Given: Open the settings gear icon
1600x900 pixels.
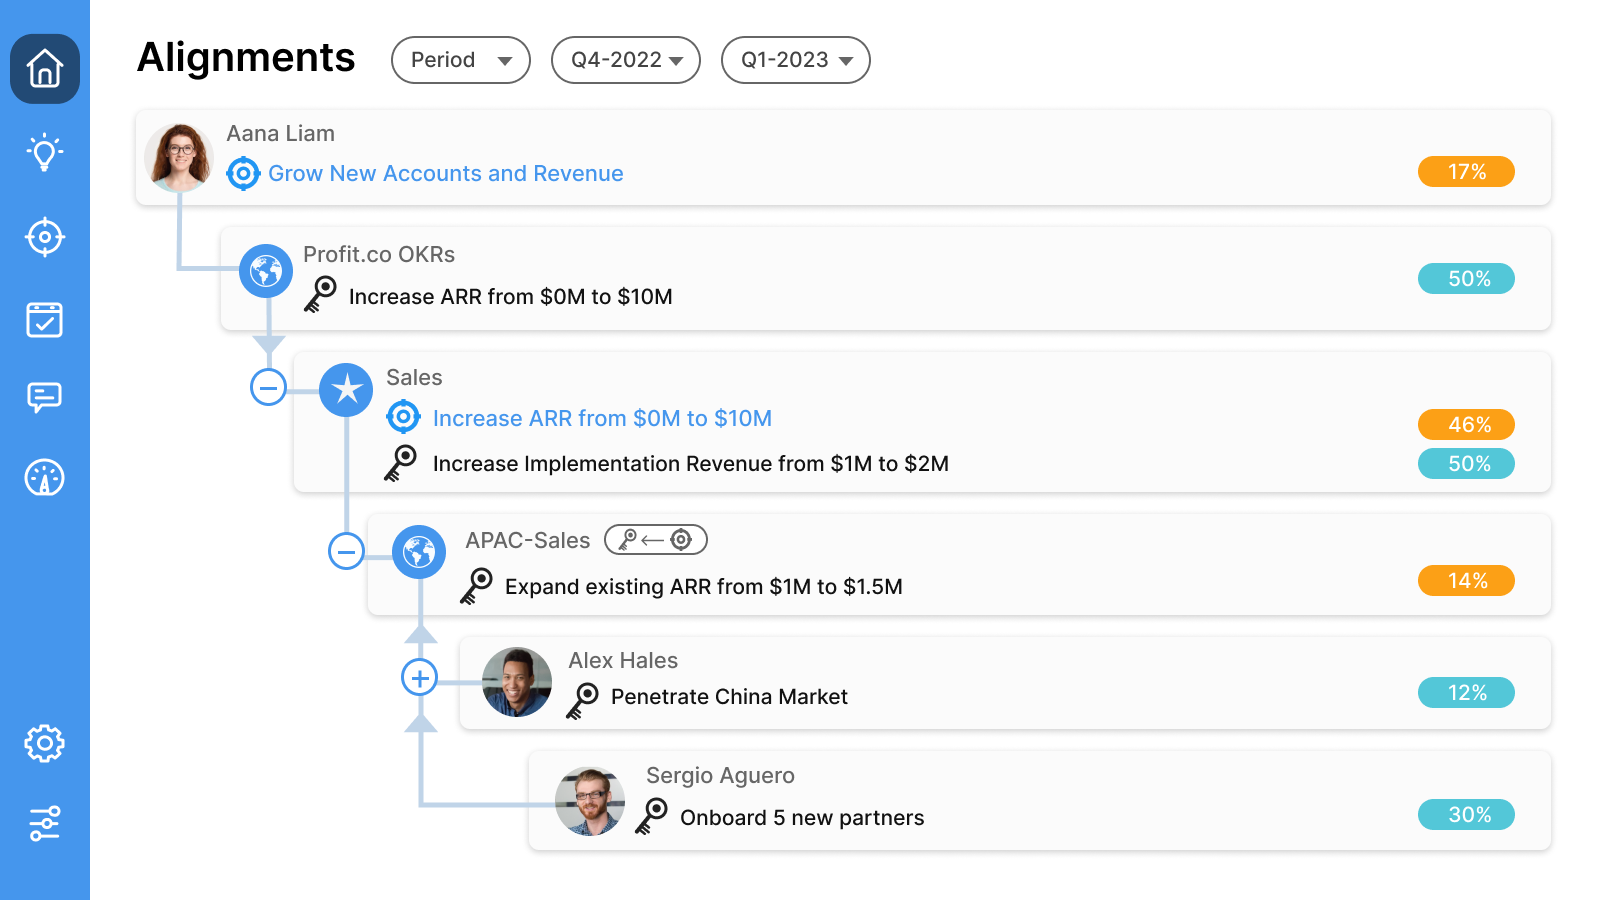Looking at the screenshot, I should tap(45, 744).
